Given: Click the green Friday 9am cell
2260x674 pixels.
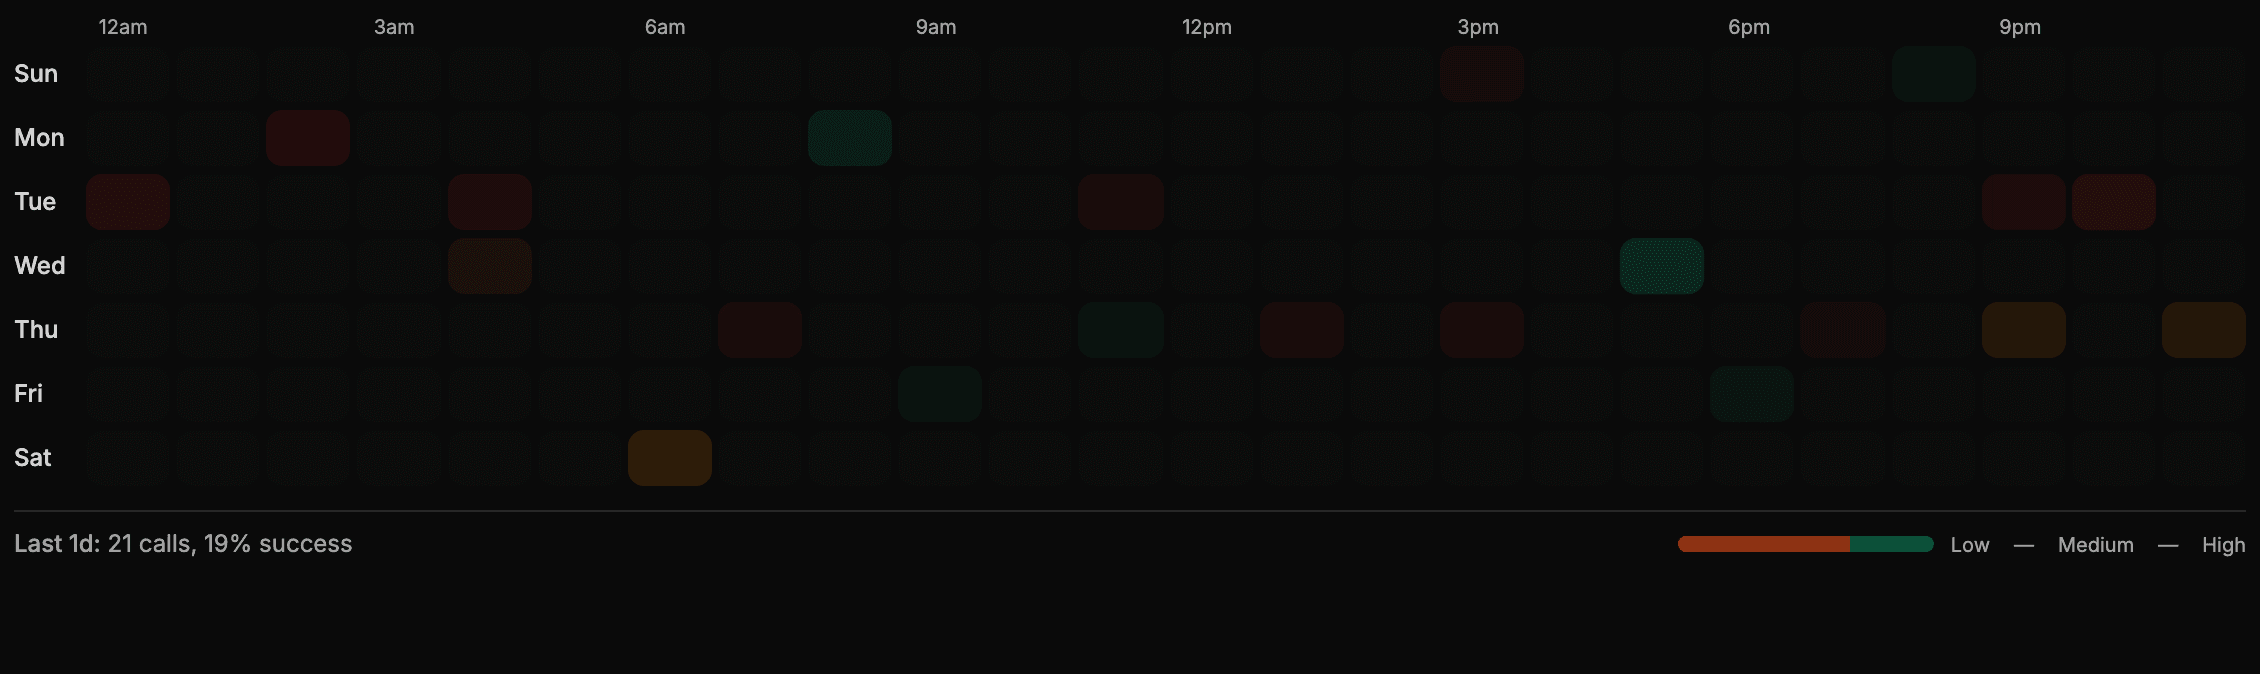Looking at the screenshot, I should 940,394.
